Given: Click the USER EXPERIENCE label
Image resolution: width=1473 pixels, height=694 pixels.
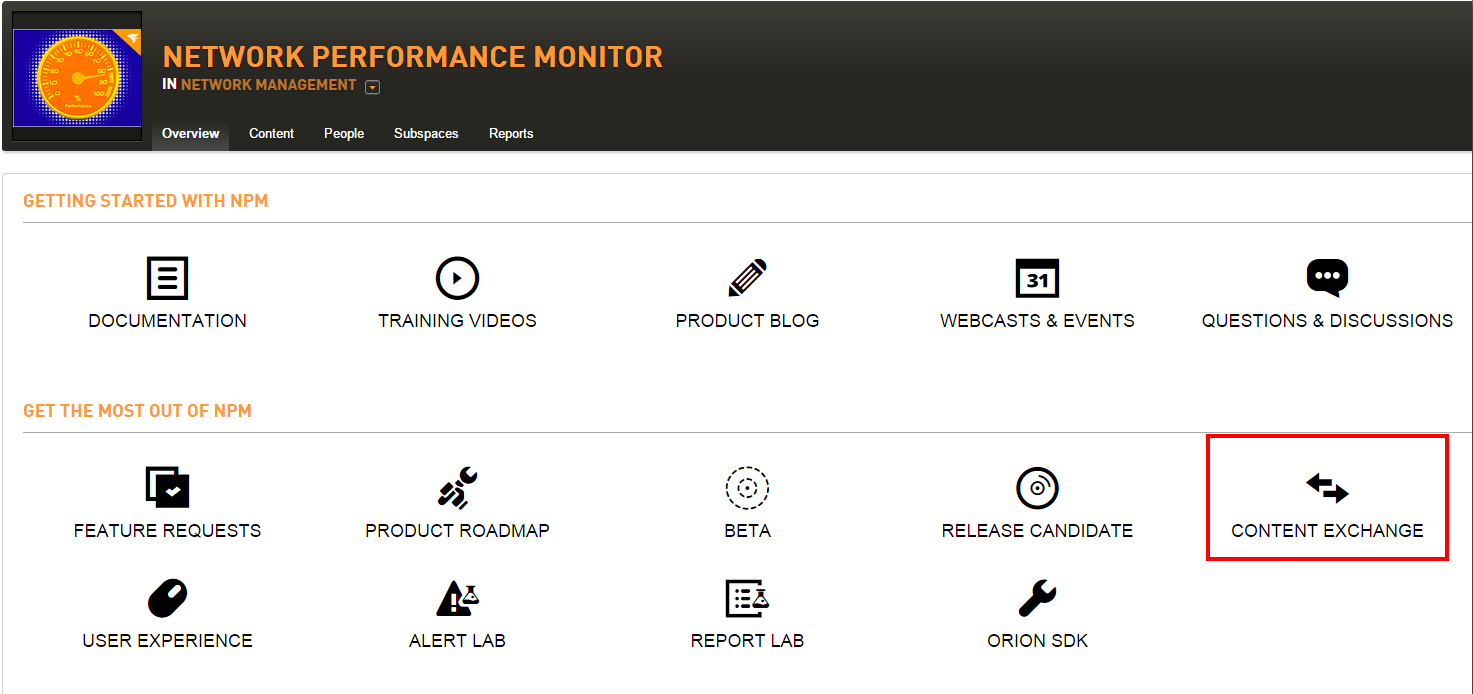Looking at the screenshot, I should point(167,641).
